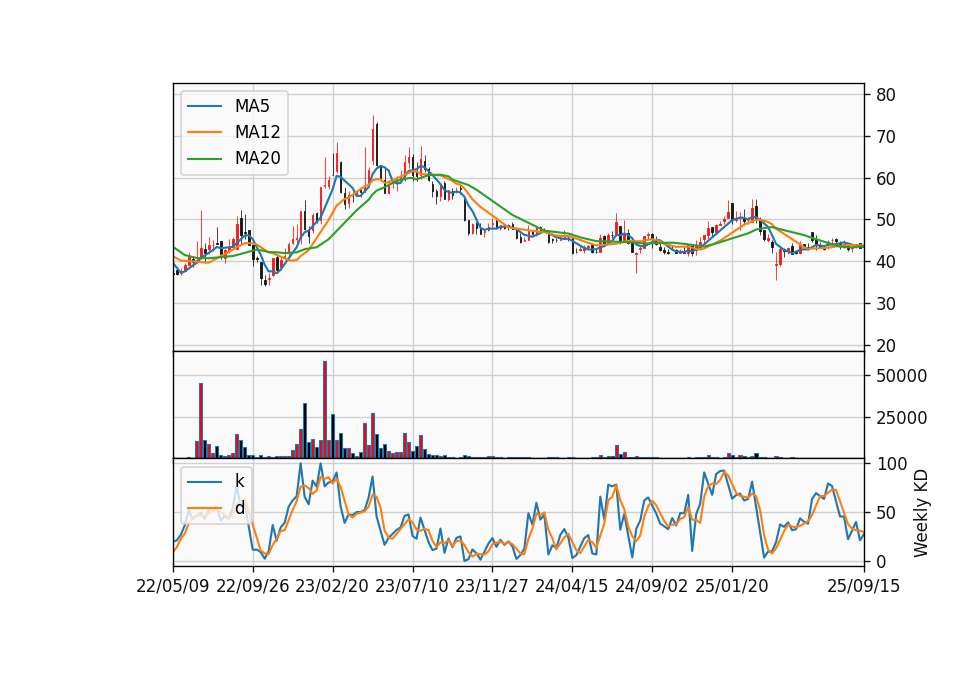Click the orange MA12 legend line sample
The width and height of the screenshot is (960, 690).
204,132
